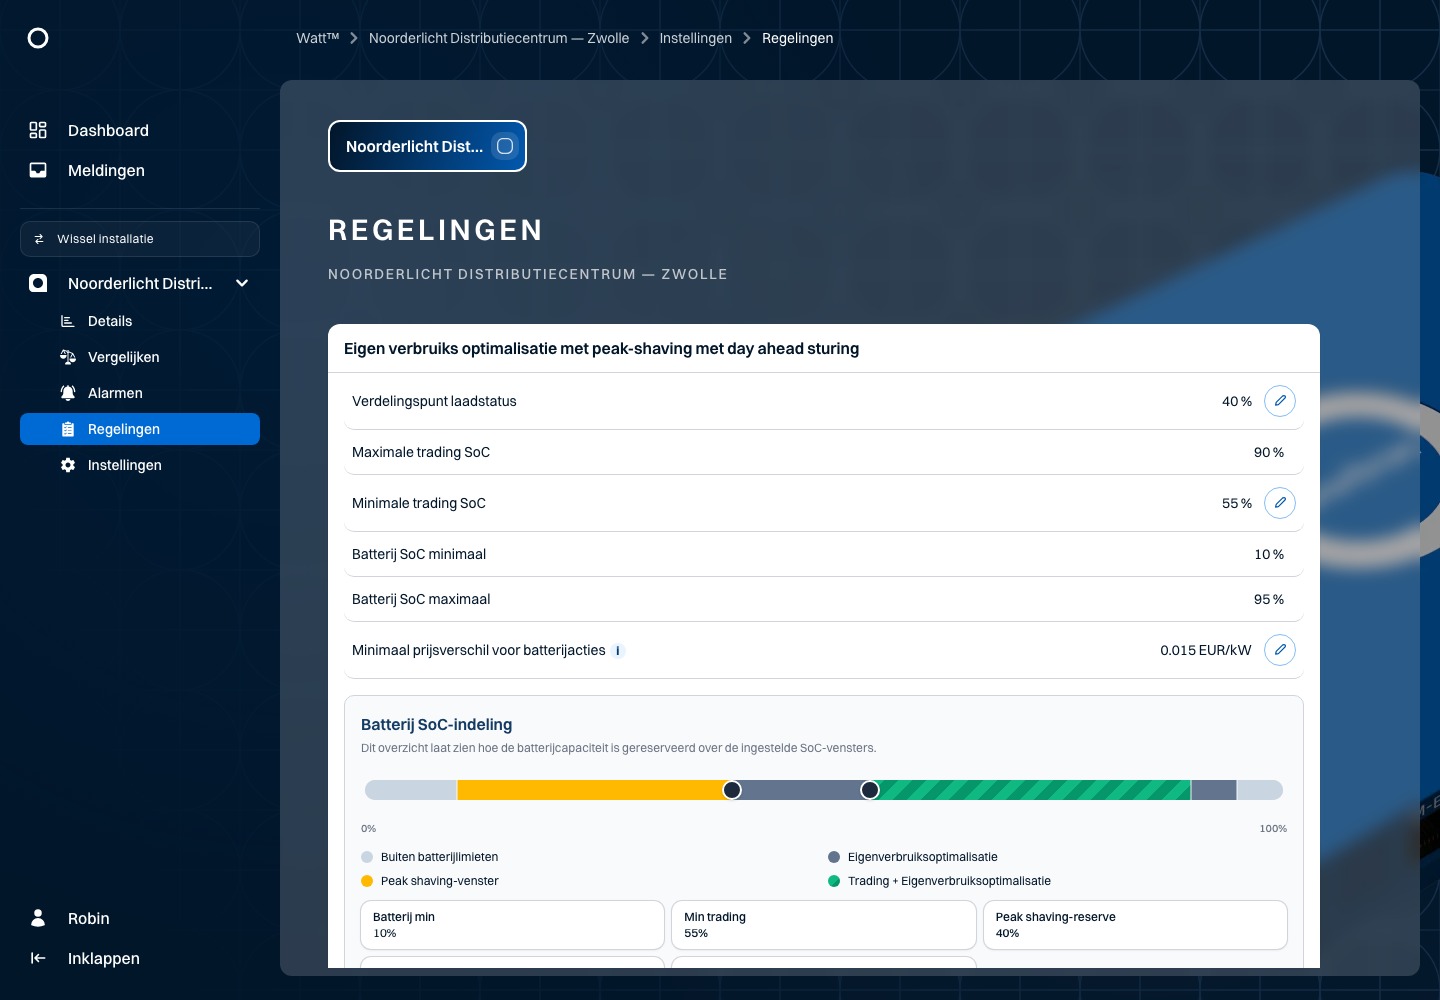Click the Instellingen gear icon

[x=68, y=465]
